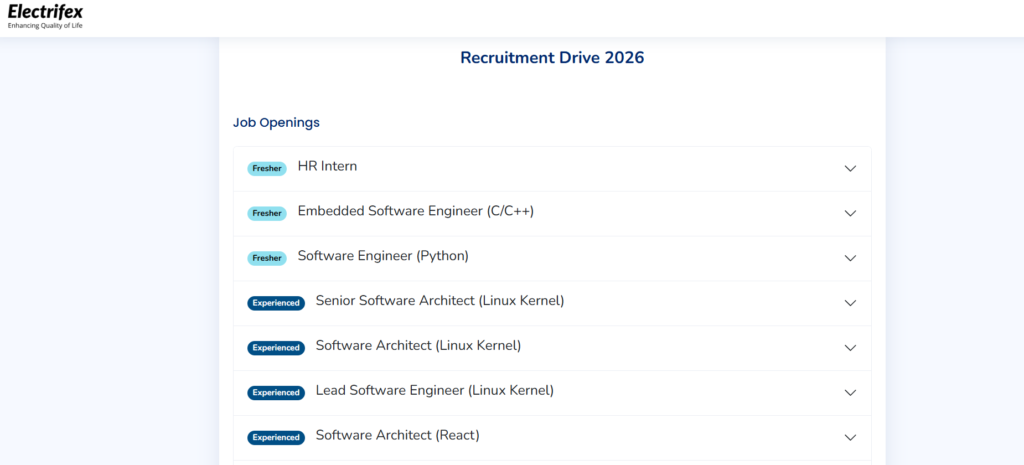Click Experienced badge on Lead Software Engineer

(276, 393)
